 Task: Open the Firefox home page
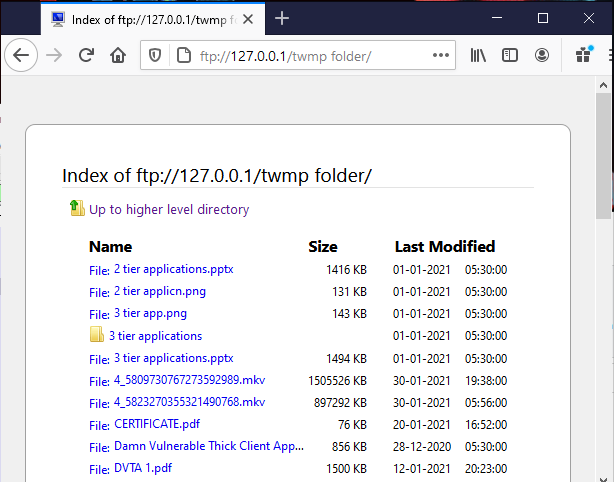[x=118, y=55]
